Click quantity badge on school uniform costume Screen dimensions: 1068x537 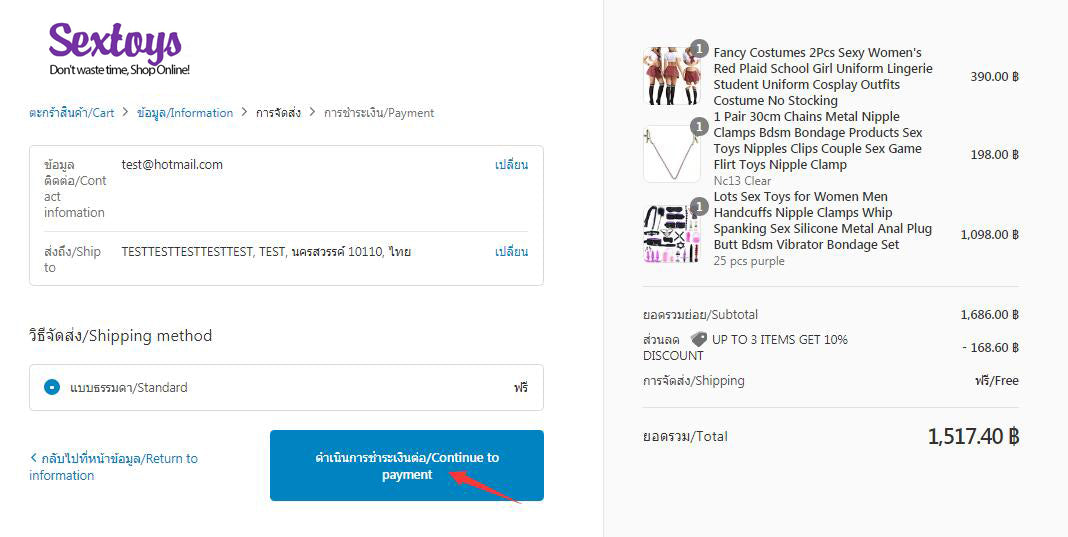[x=699, y=48]
